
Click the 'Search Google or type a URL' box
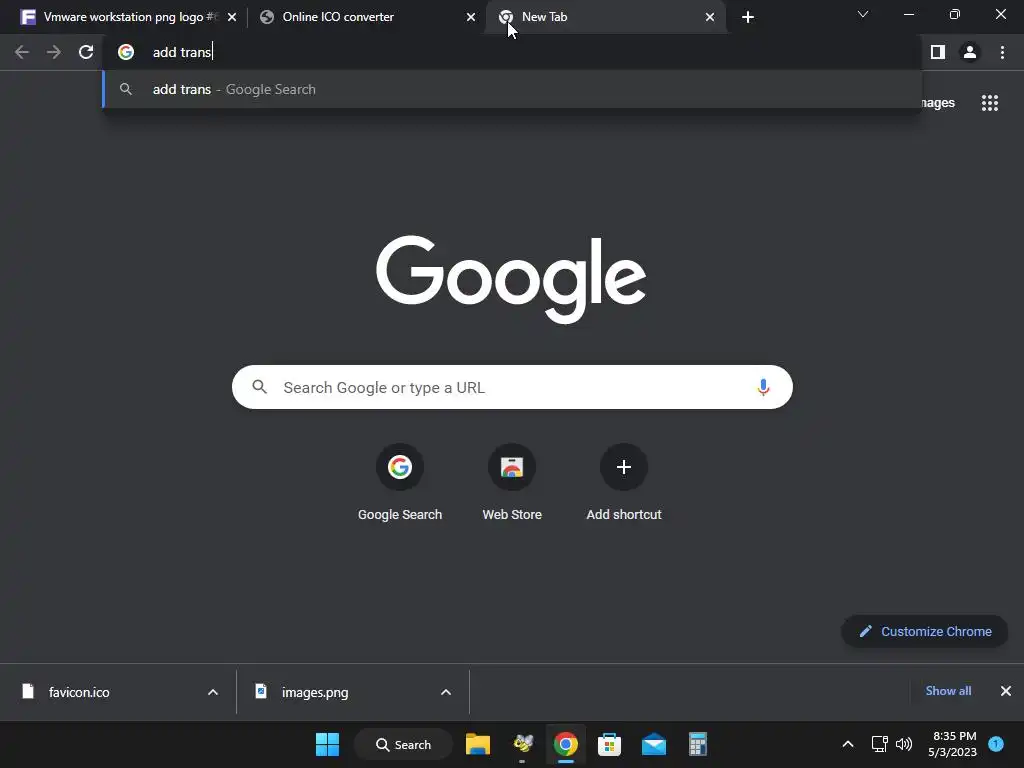click(x=512, y=387)
